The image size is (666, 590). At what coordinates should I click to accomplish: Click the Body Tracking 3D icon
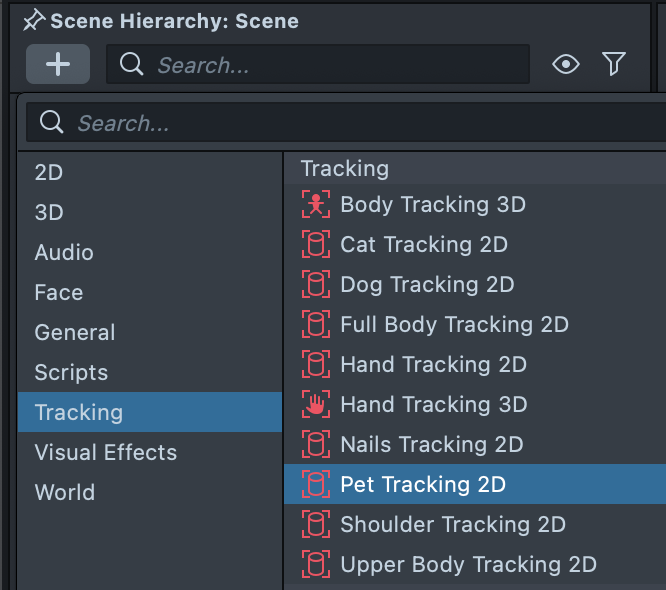coord(315,205)
